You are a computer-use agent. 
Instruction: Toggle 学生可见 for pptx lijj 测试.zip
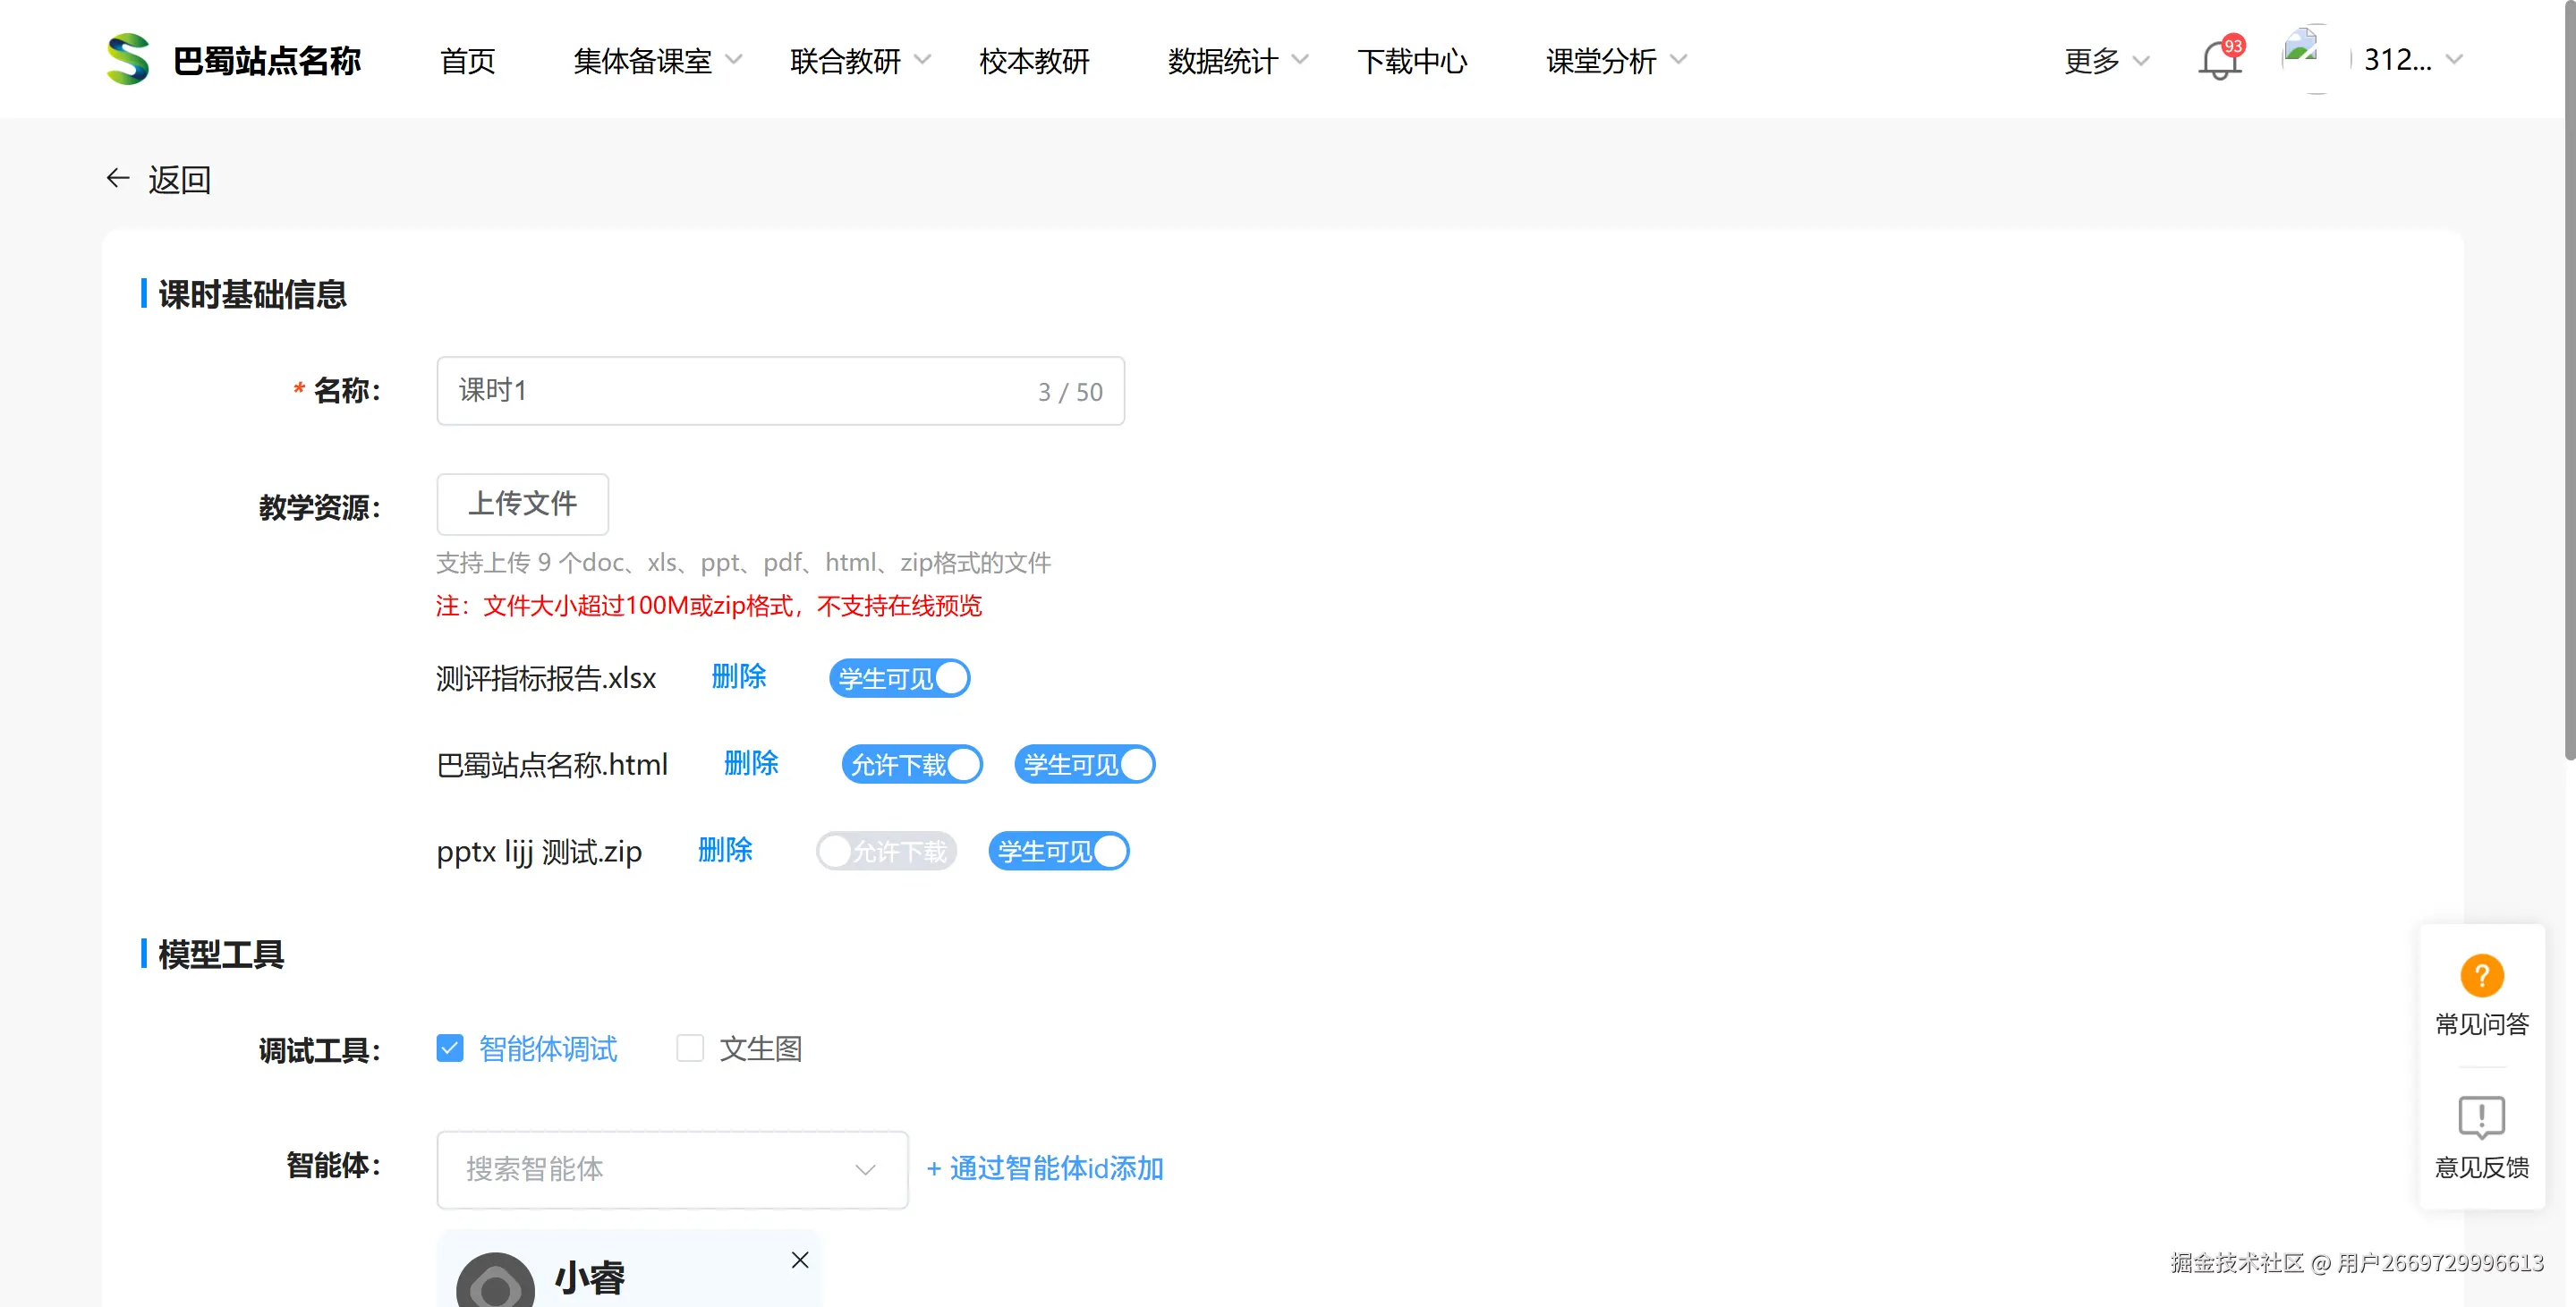coord(1059,851)
